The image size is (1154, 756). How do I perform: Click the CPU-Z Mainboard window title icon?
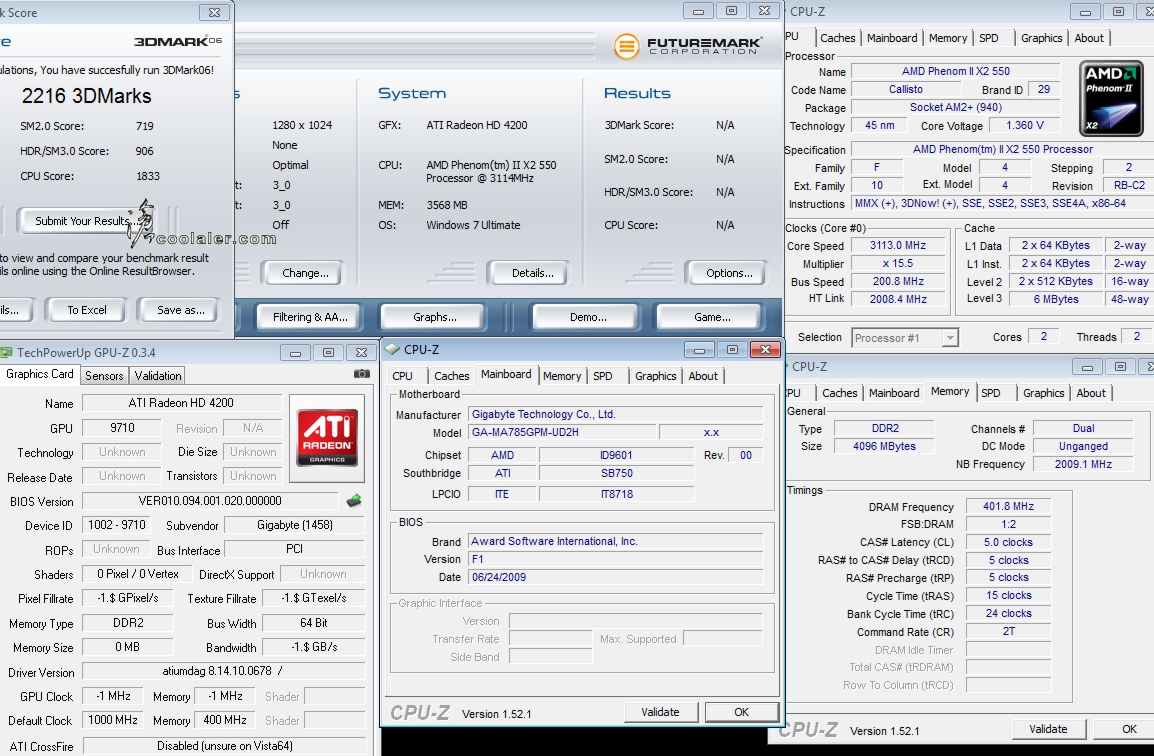pos(392,350)
